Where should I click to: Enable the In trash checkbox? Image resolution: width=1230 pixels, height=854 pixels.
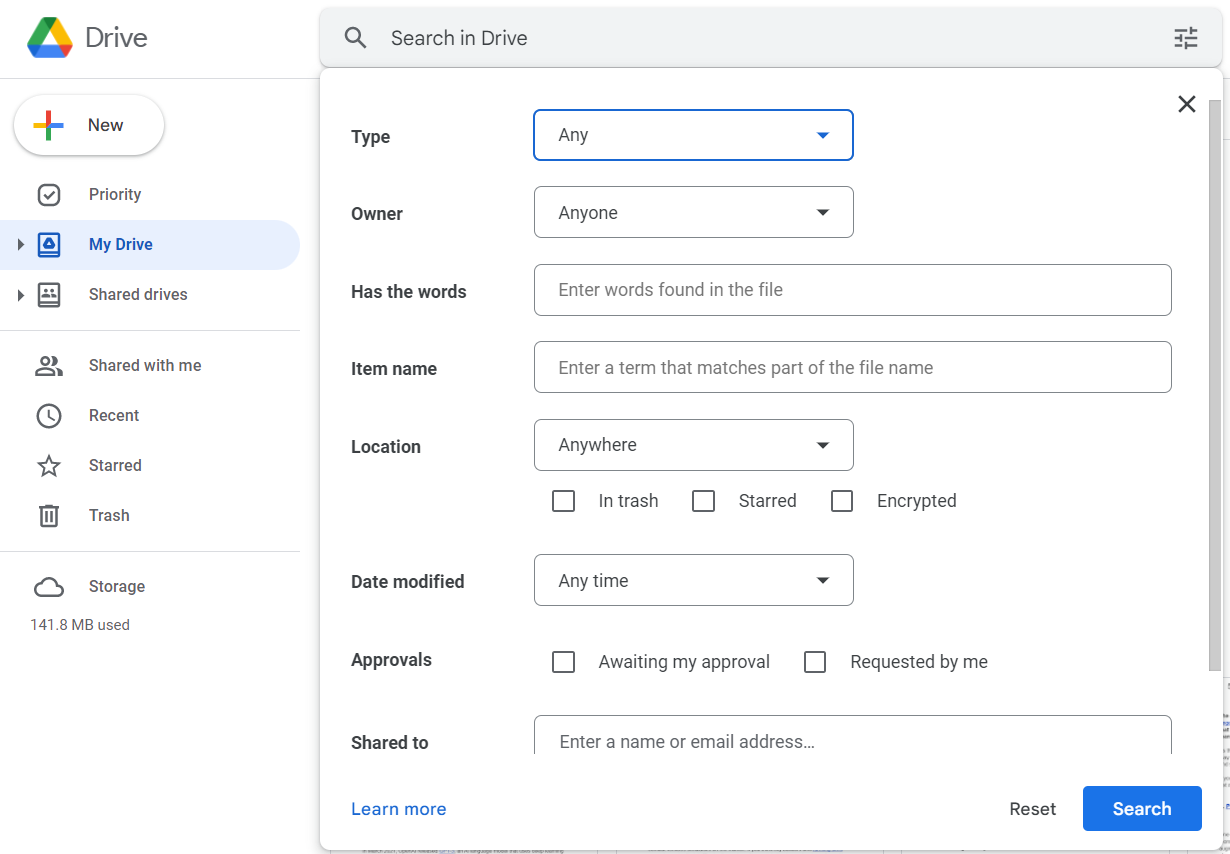click(x=564, y=501)
